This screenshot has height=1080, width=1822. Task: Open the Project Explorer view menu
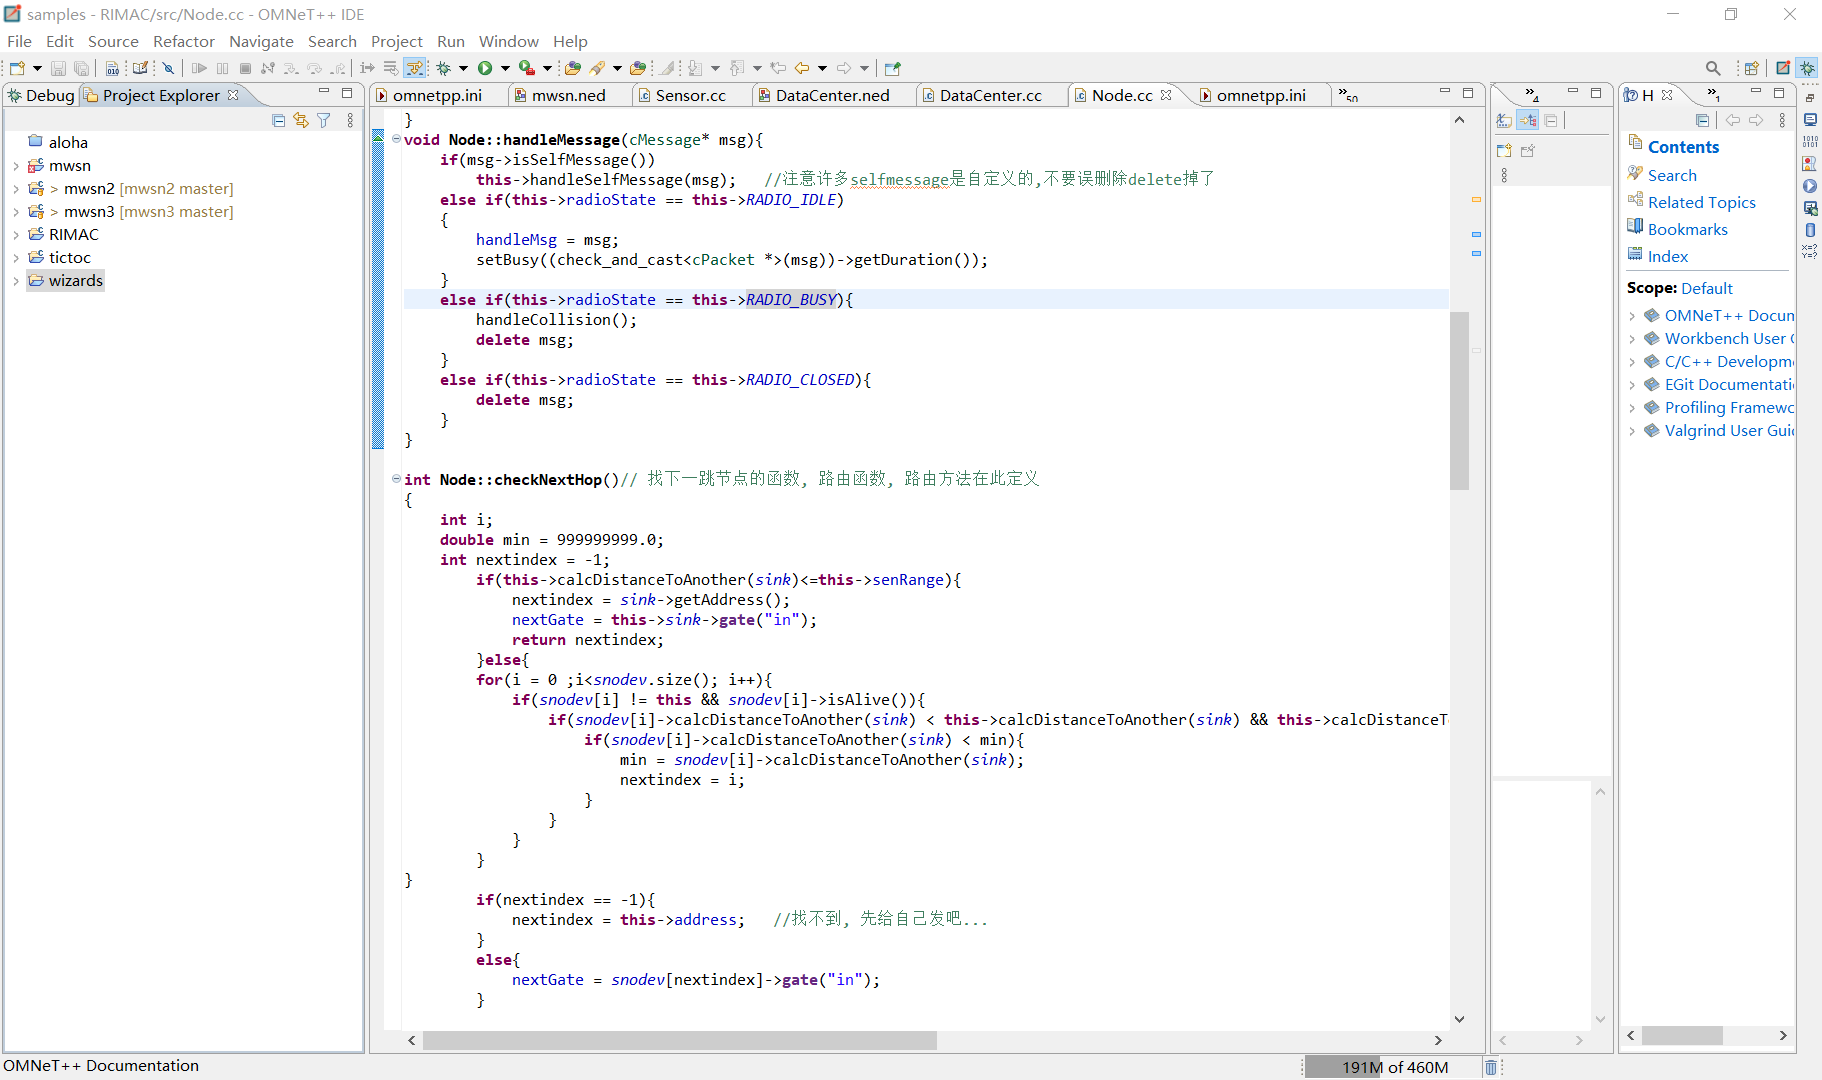tap(350, 120)
